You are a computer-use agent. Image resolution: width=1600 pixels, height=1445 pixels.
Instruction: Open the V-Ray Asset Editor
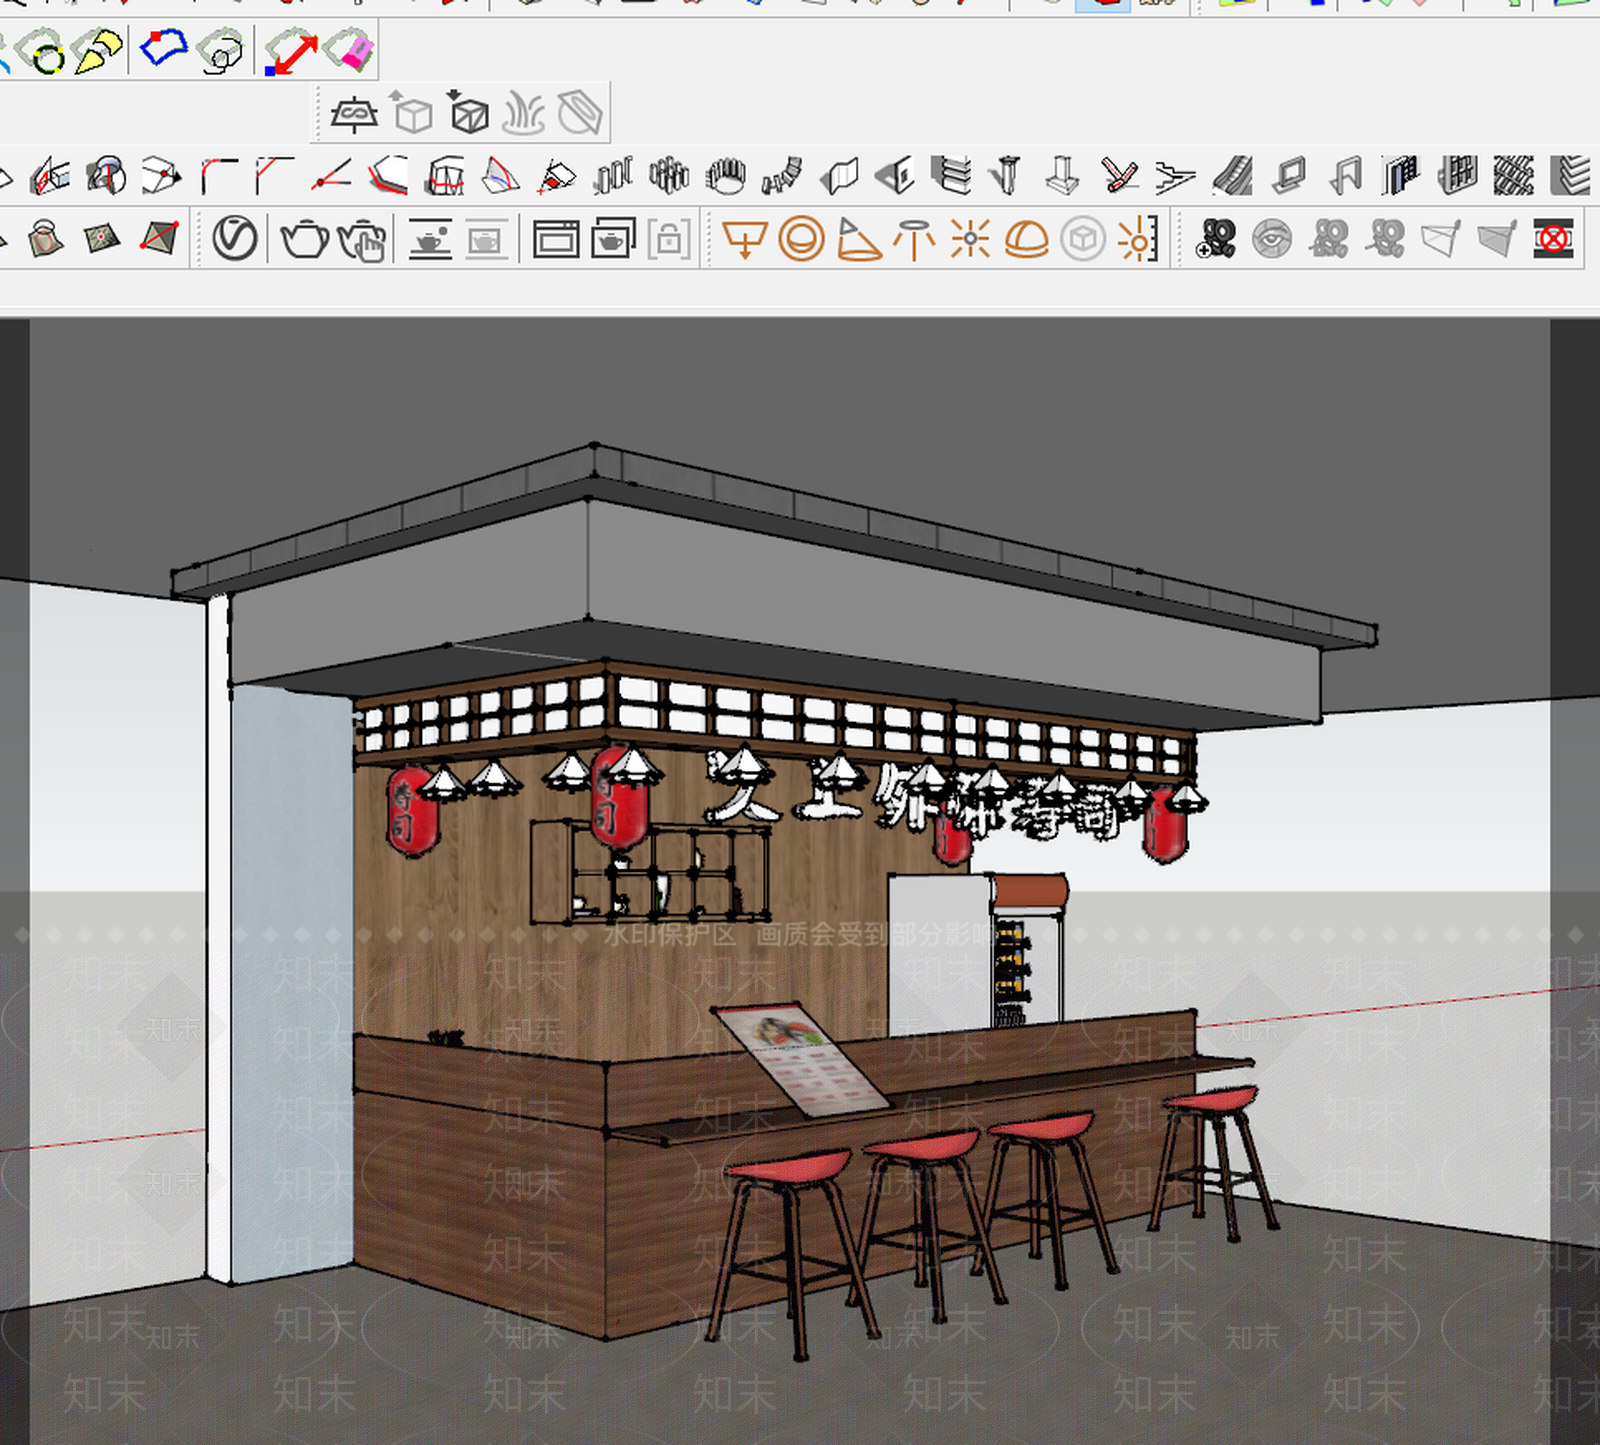coord(235,238)
